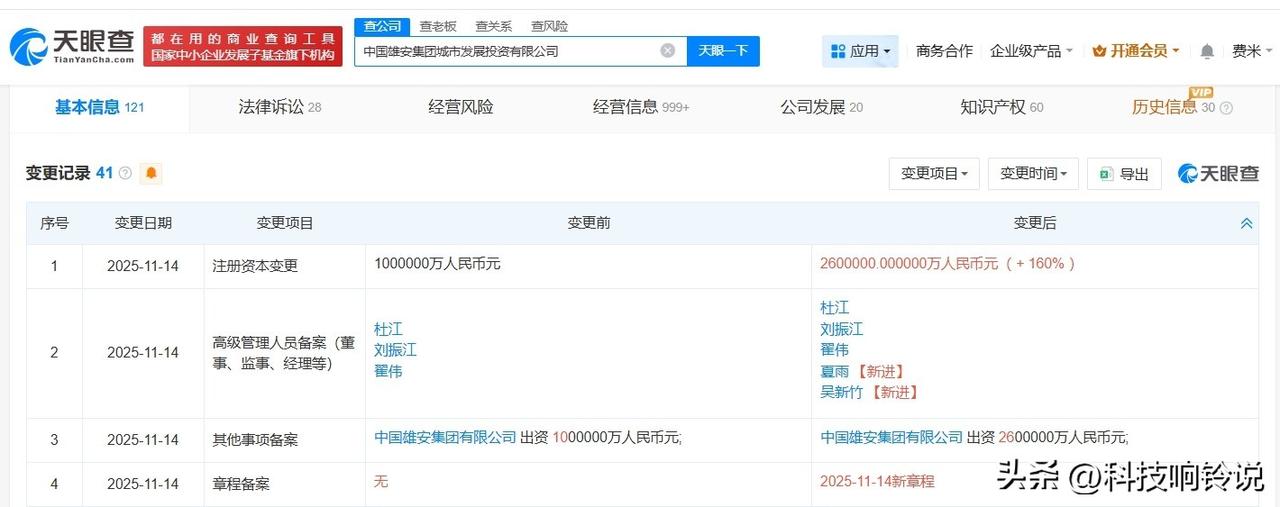Viewport: 1280px width, 507px height.
Task: Open the 基本信息 tab
Action: (x=99, y=107)
